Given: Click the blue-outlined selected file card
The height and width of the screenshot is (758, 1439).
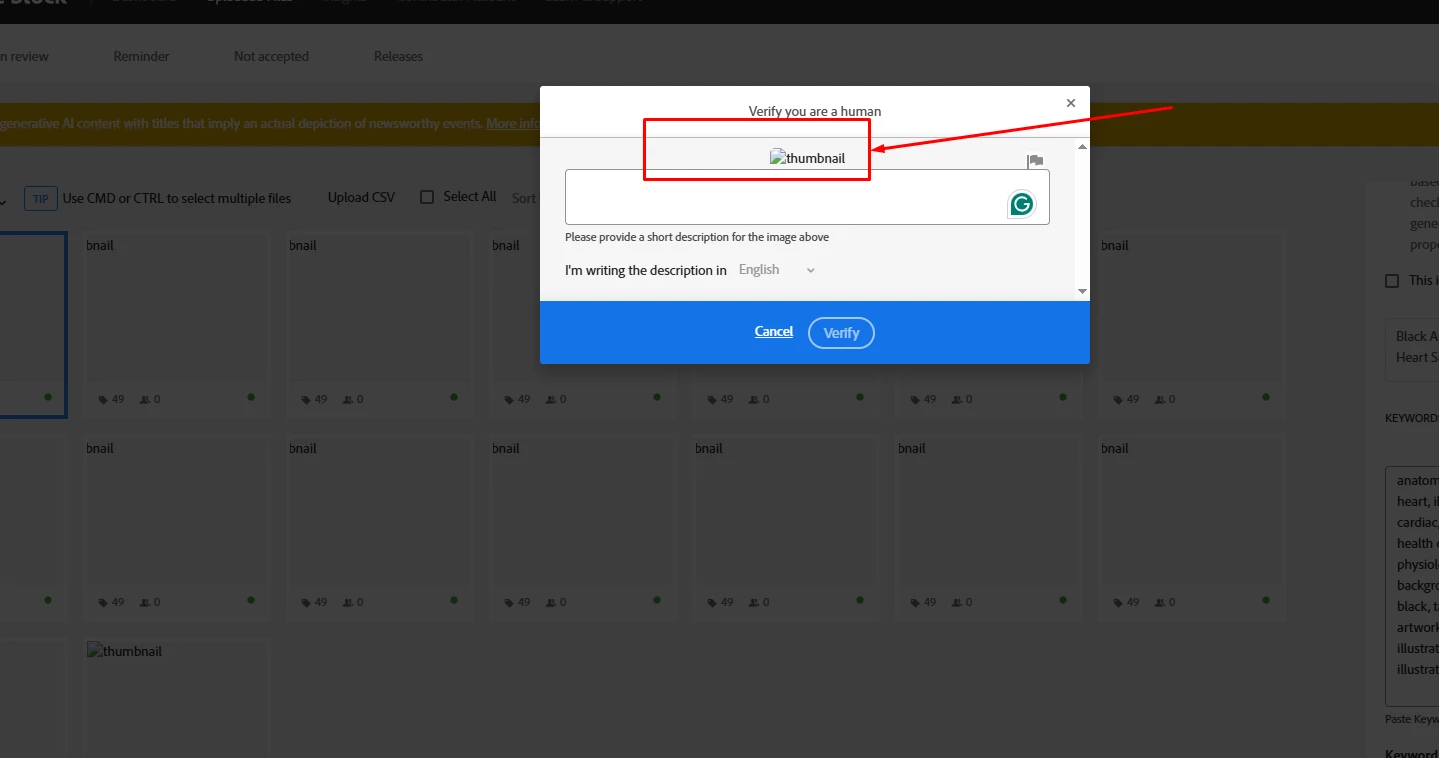Looking at the screenshot, I should 33,325.
